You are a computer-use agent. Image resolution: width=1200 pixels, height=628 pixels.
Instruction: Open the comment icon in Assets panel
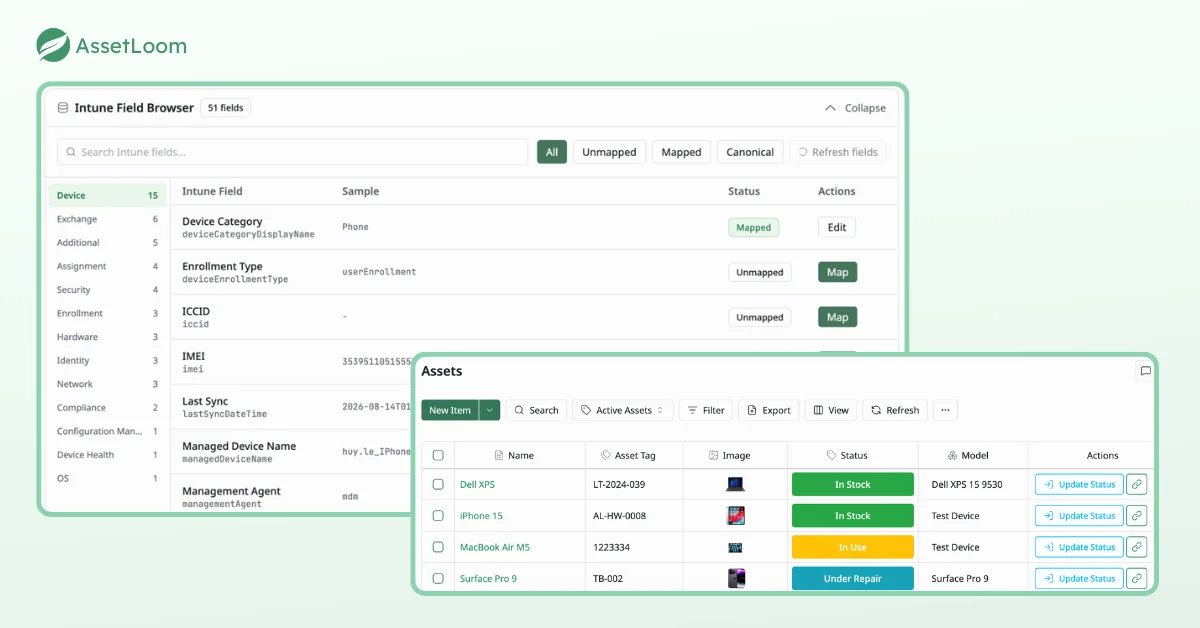coord(1145,371)
